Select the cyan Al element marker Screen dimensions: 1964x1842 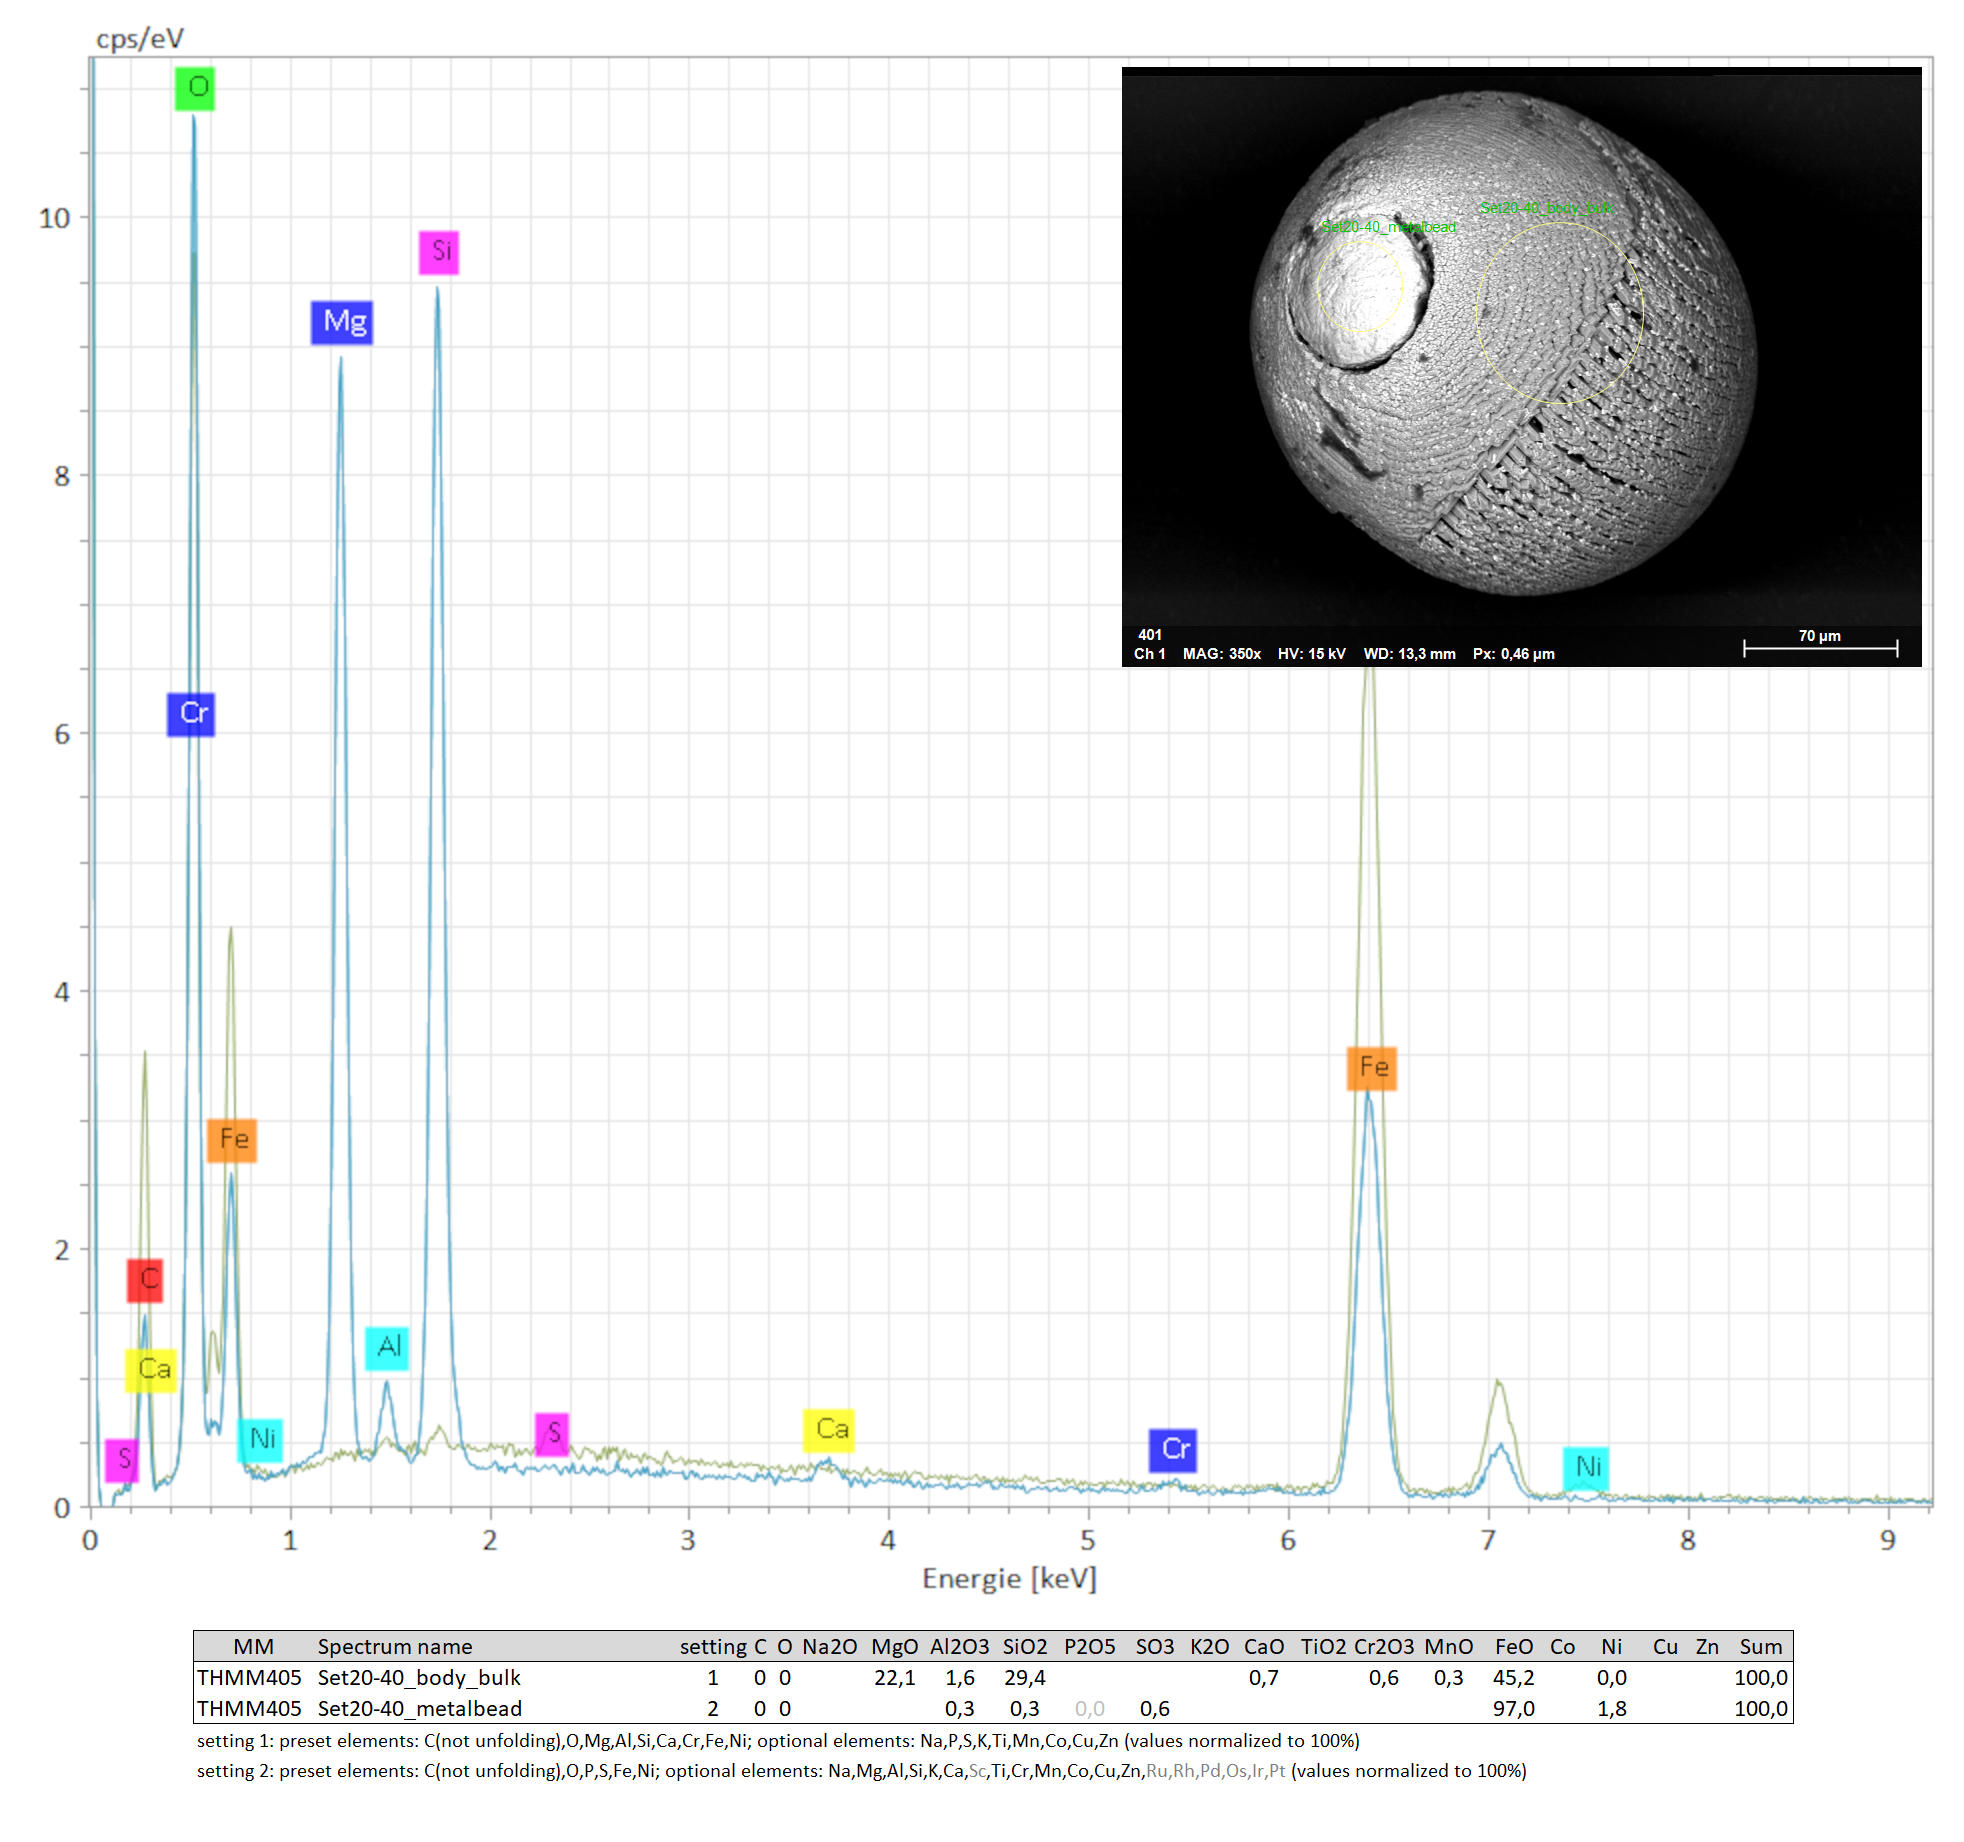pyautogui.click(x=387, y=1348)
